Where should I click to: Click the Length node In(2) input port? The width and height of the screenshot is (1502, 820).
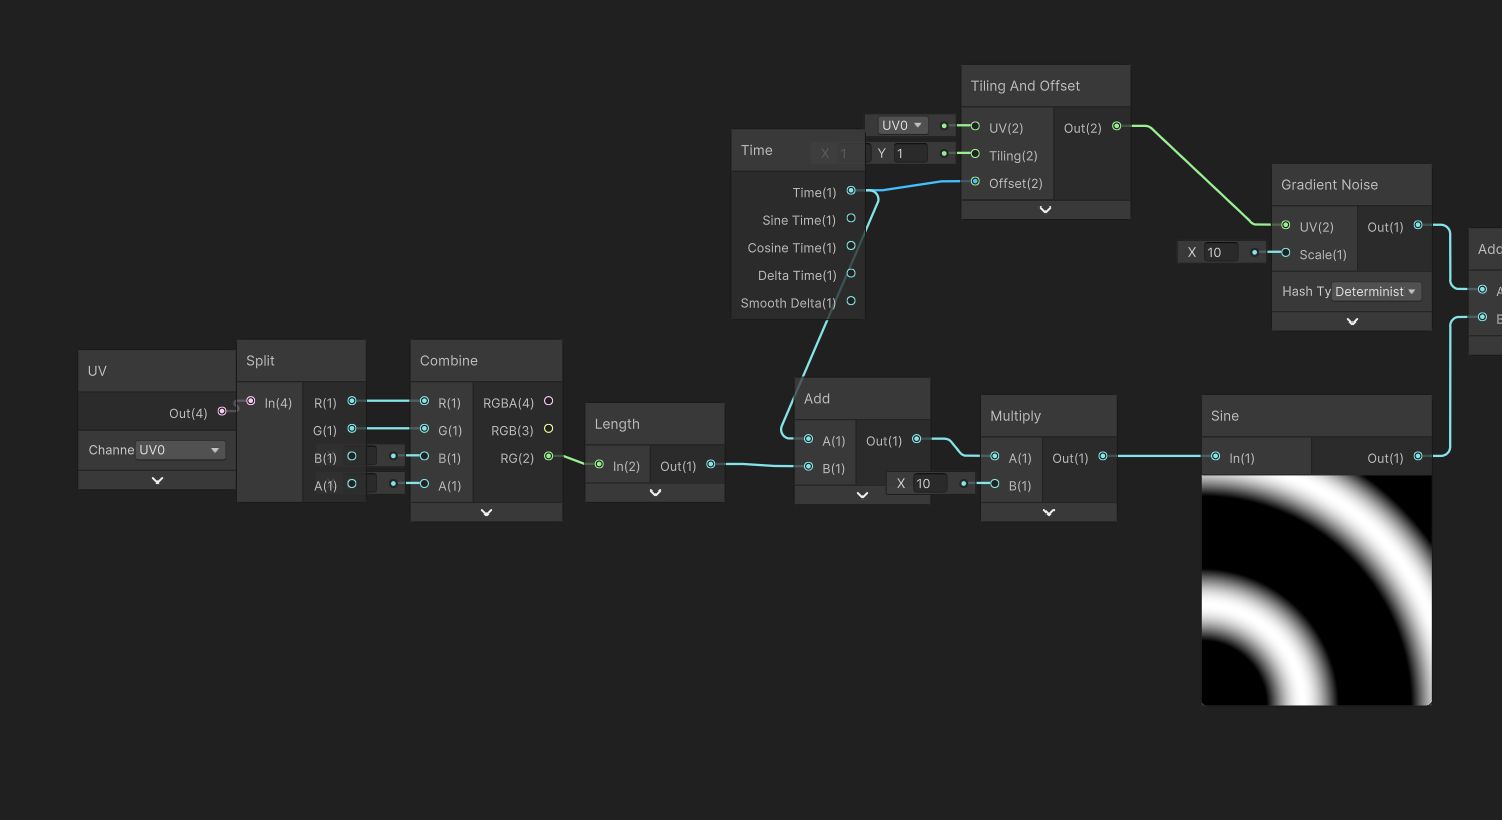[x=599, y=464]
